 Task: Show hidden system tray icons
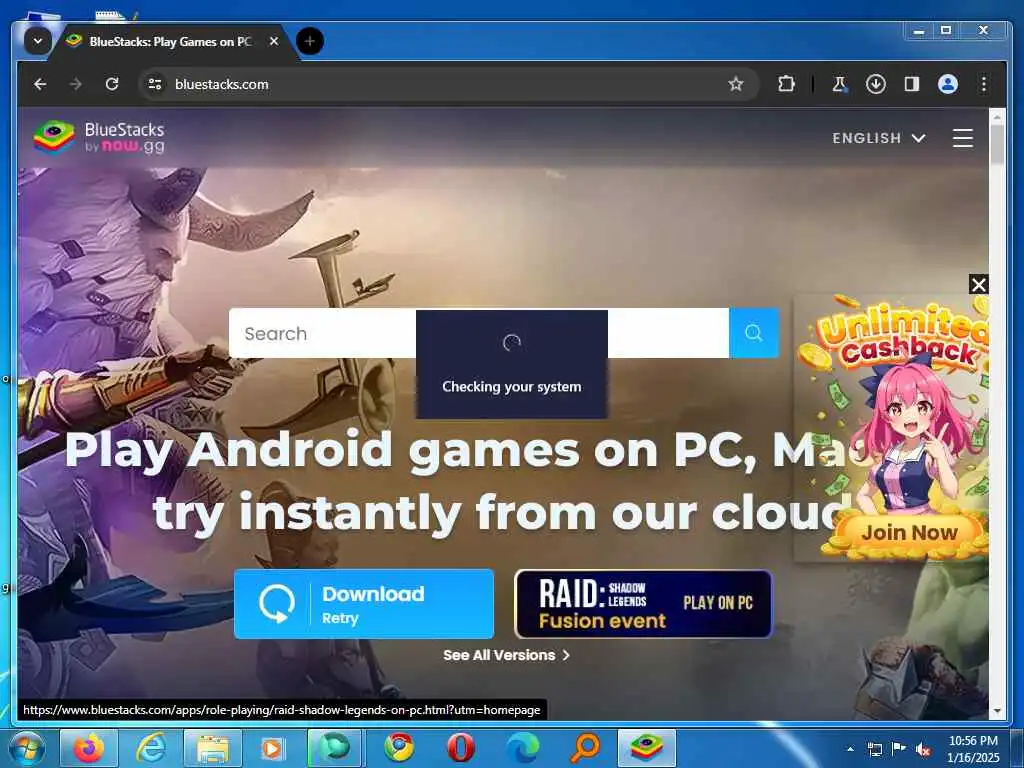pyautogui.click(x=850, y=749)
